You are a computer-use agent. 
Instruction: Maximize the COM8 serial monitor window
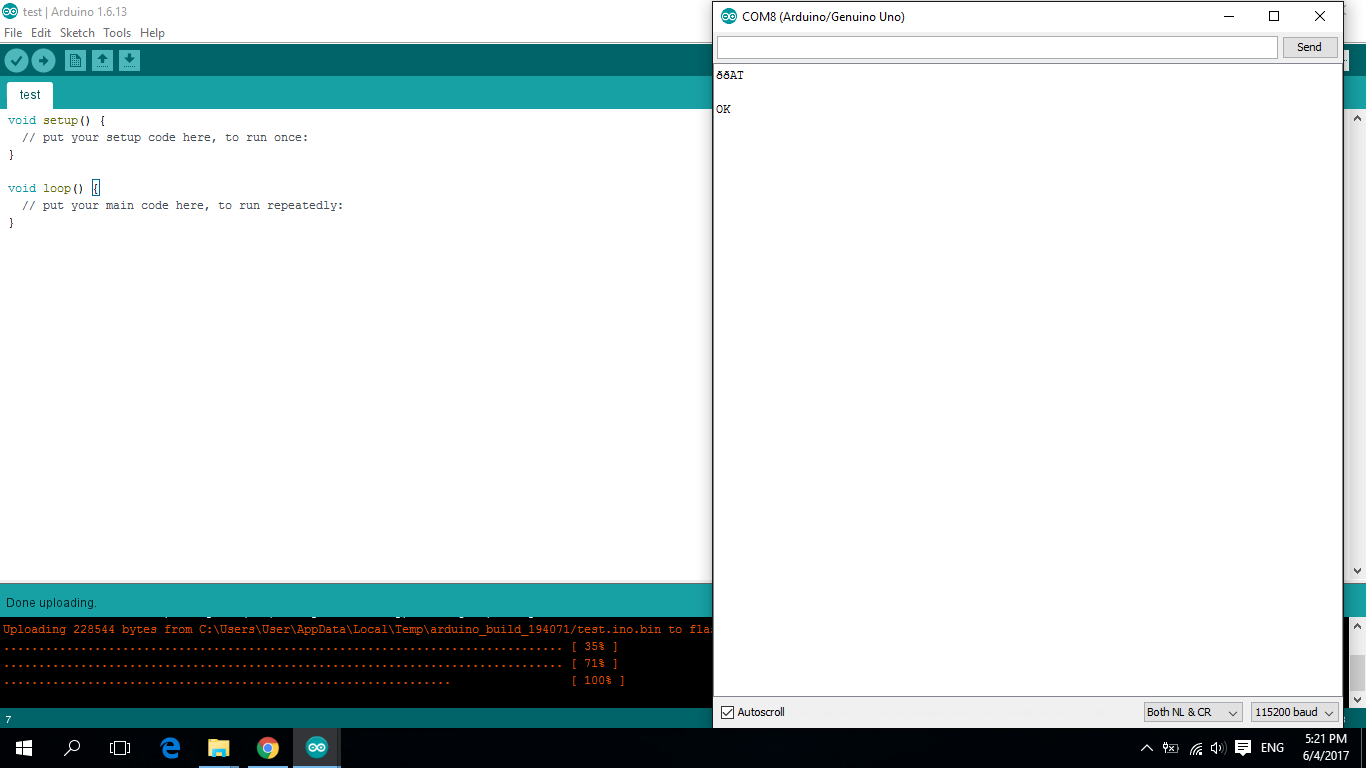click(x=1274, y=16)
